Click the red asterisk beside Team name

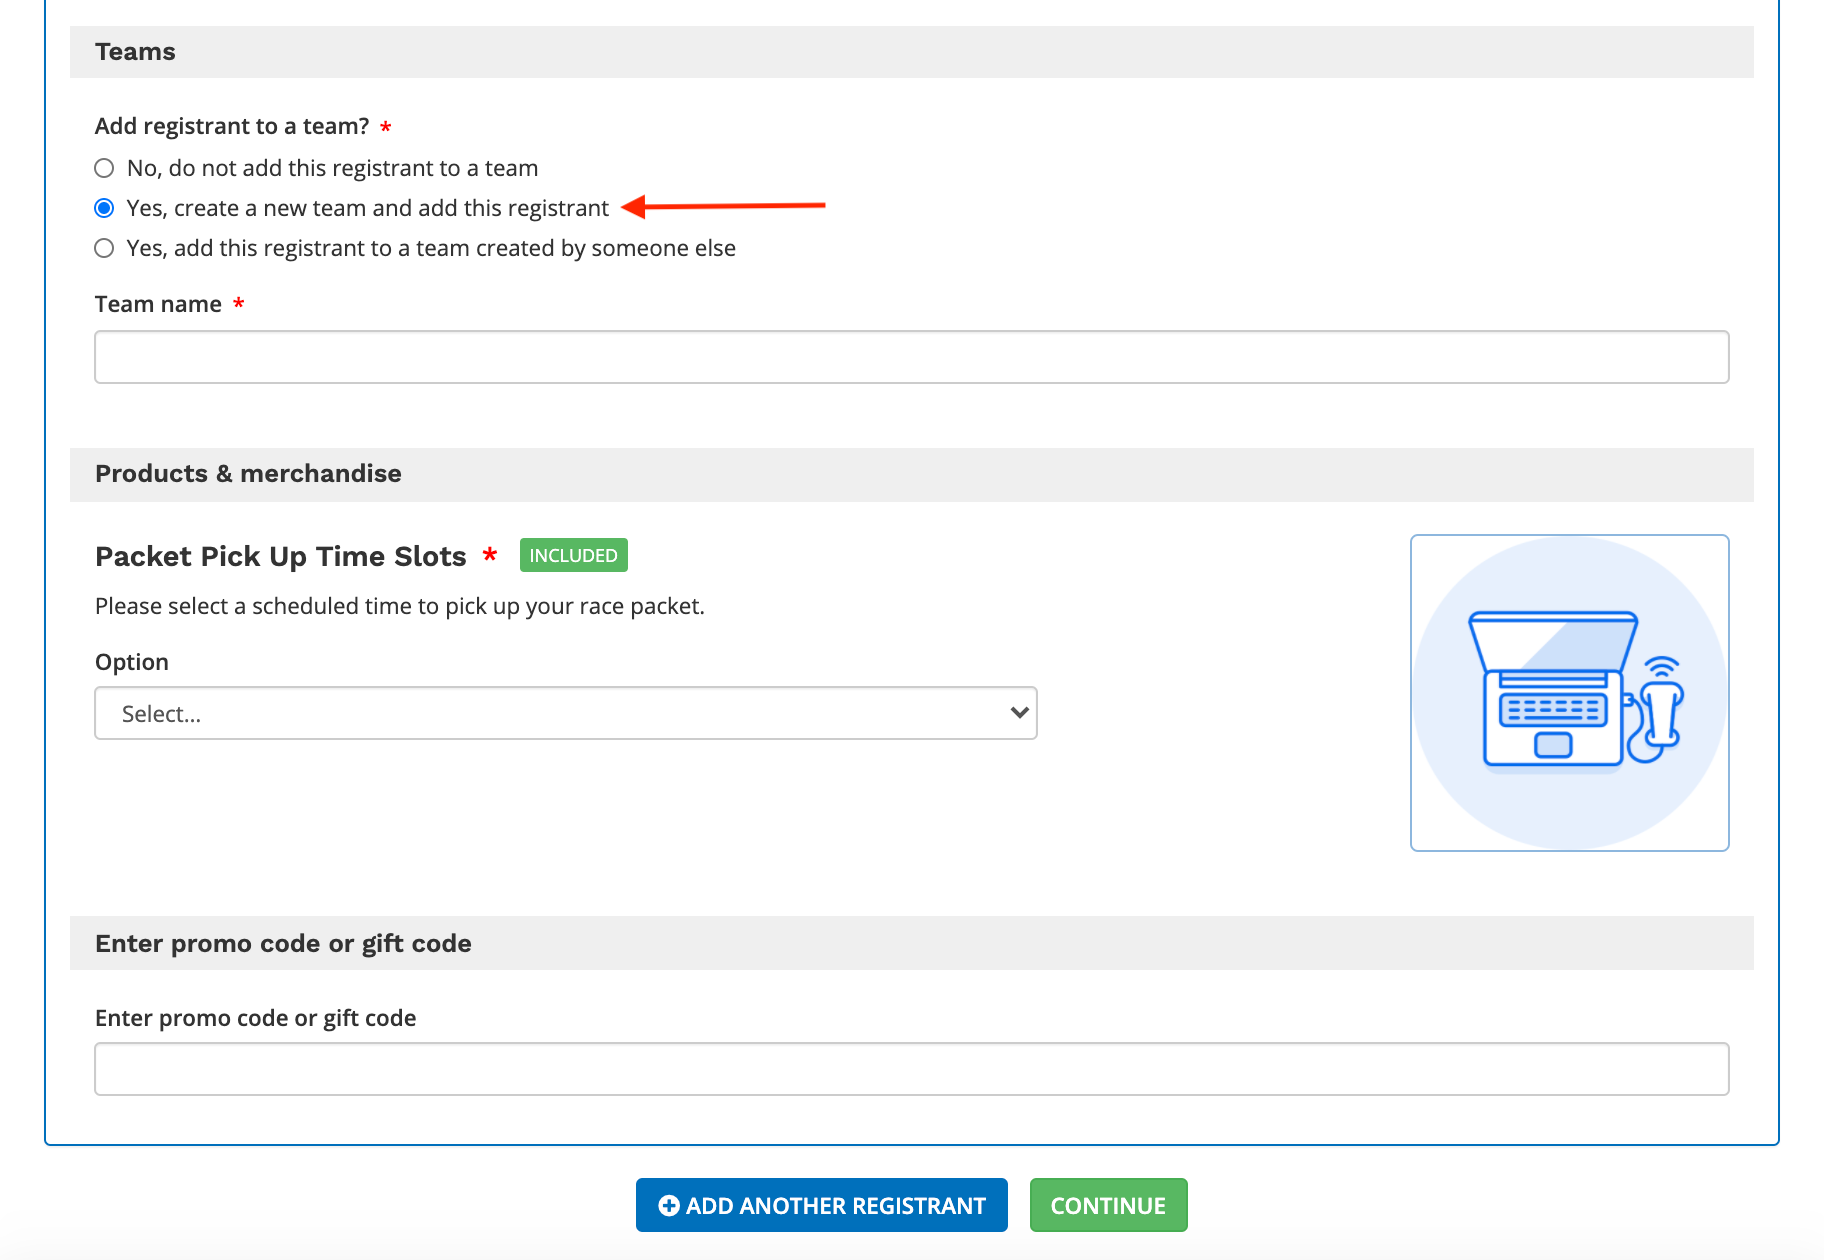239,304
